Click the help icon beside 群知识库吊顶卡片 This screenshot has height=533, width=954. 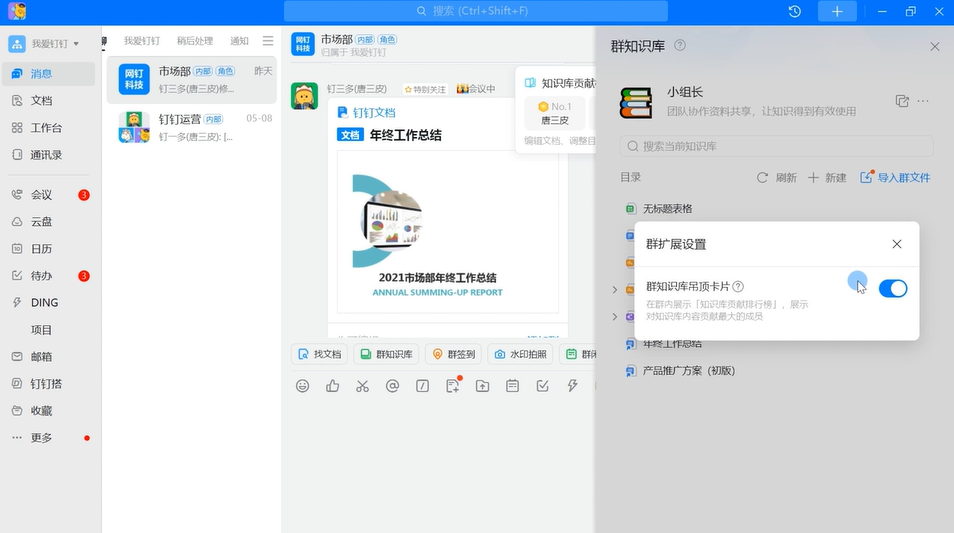[738, 286]
